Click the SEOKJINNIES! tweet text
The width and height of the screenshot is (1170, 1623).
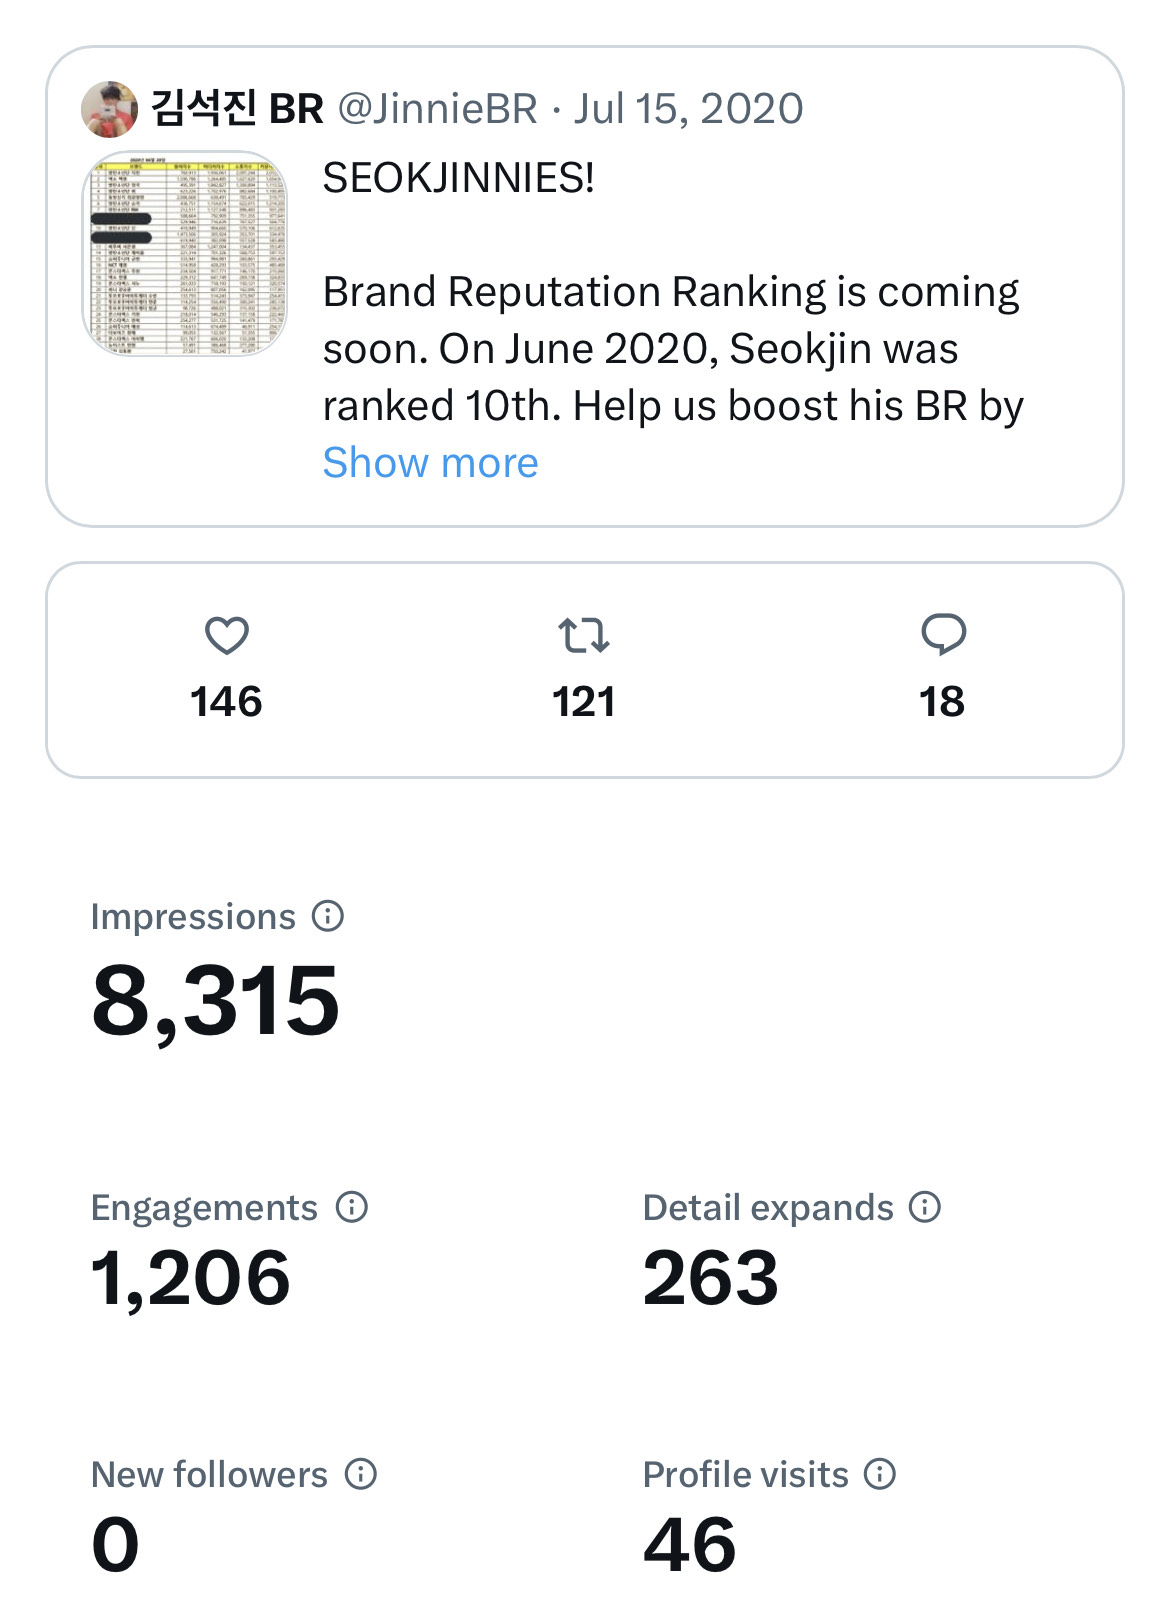(x=459, y=178)
